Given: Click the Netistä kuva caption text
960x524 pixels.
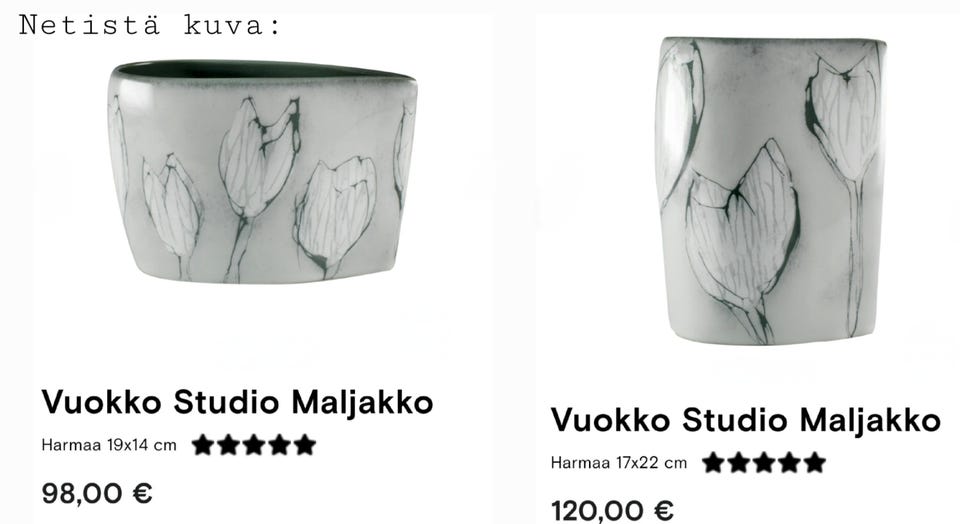Looking at the screenshot, I should [149, 25].
